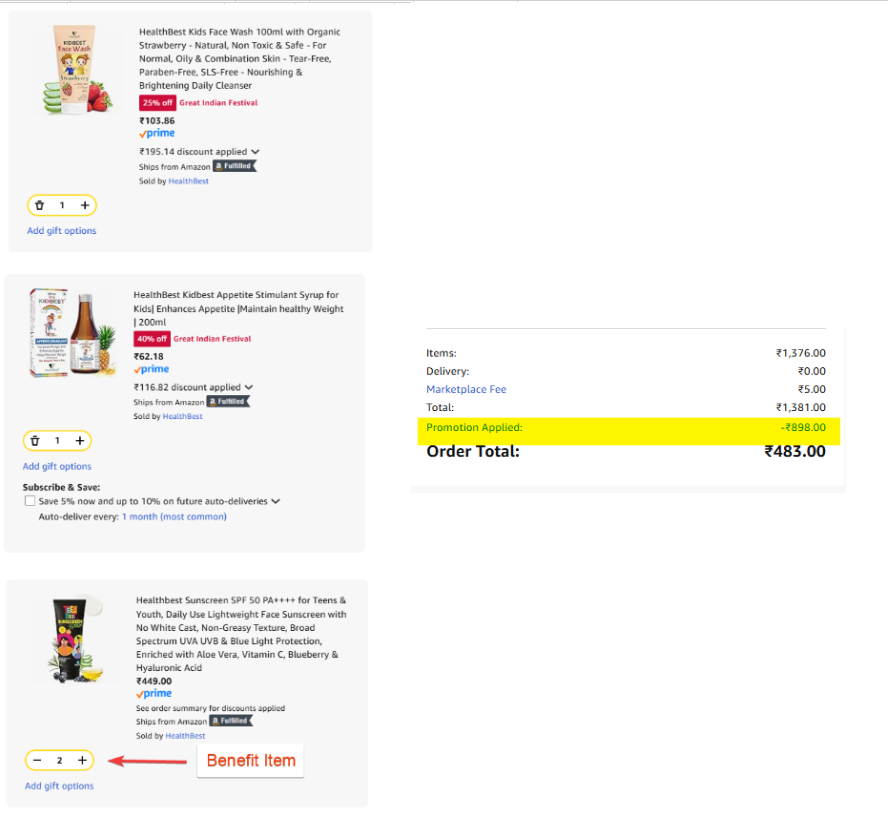The image size is (888, 829).
Task: Click the Sunscreen SPF 50 product image
Action: click(x=78, y=640)
